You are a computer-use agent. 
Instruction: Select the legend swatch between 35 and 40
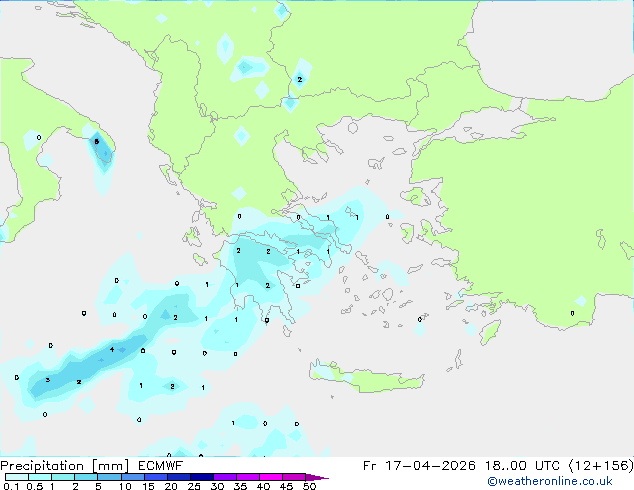[248, 477]
